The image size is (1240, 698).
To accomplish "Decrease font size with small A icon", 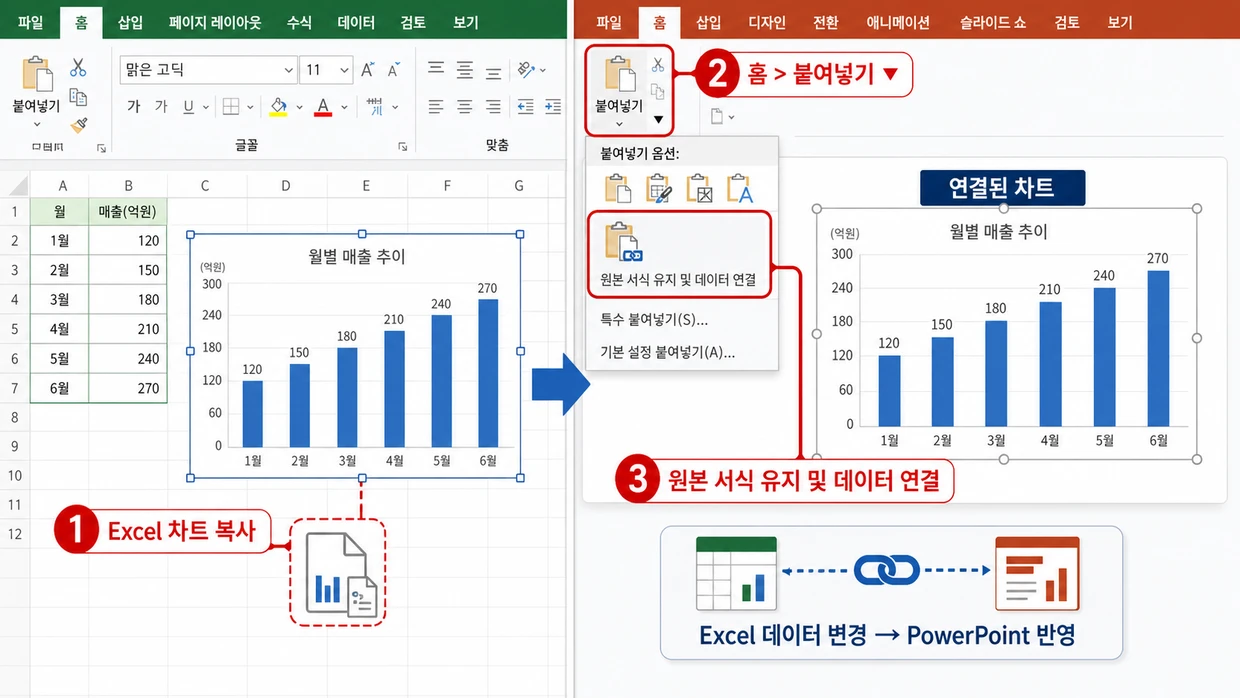I will (x=395, y=70).
